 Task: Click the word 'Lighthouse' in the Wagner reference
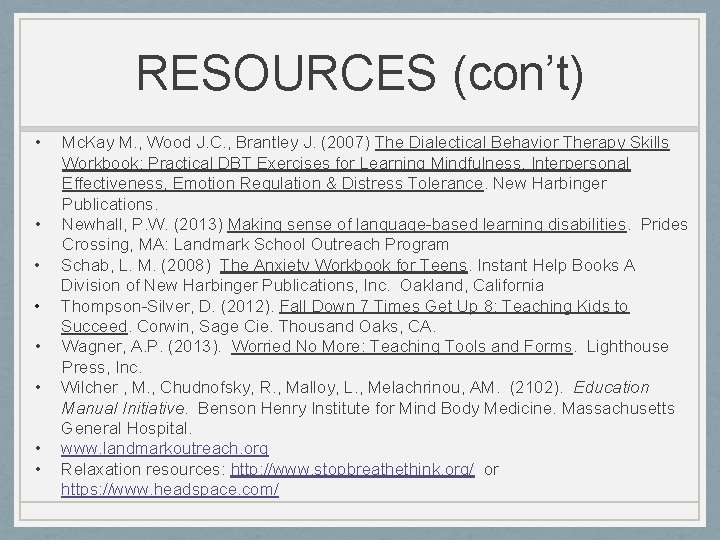coord(628,346)
